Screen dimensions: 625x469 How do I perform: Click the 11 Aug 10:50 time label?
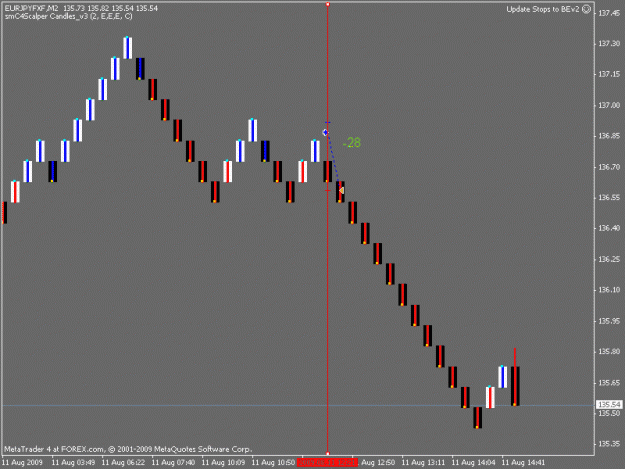273,463
